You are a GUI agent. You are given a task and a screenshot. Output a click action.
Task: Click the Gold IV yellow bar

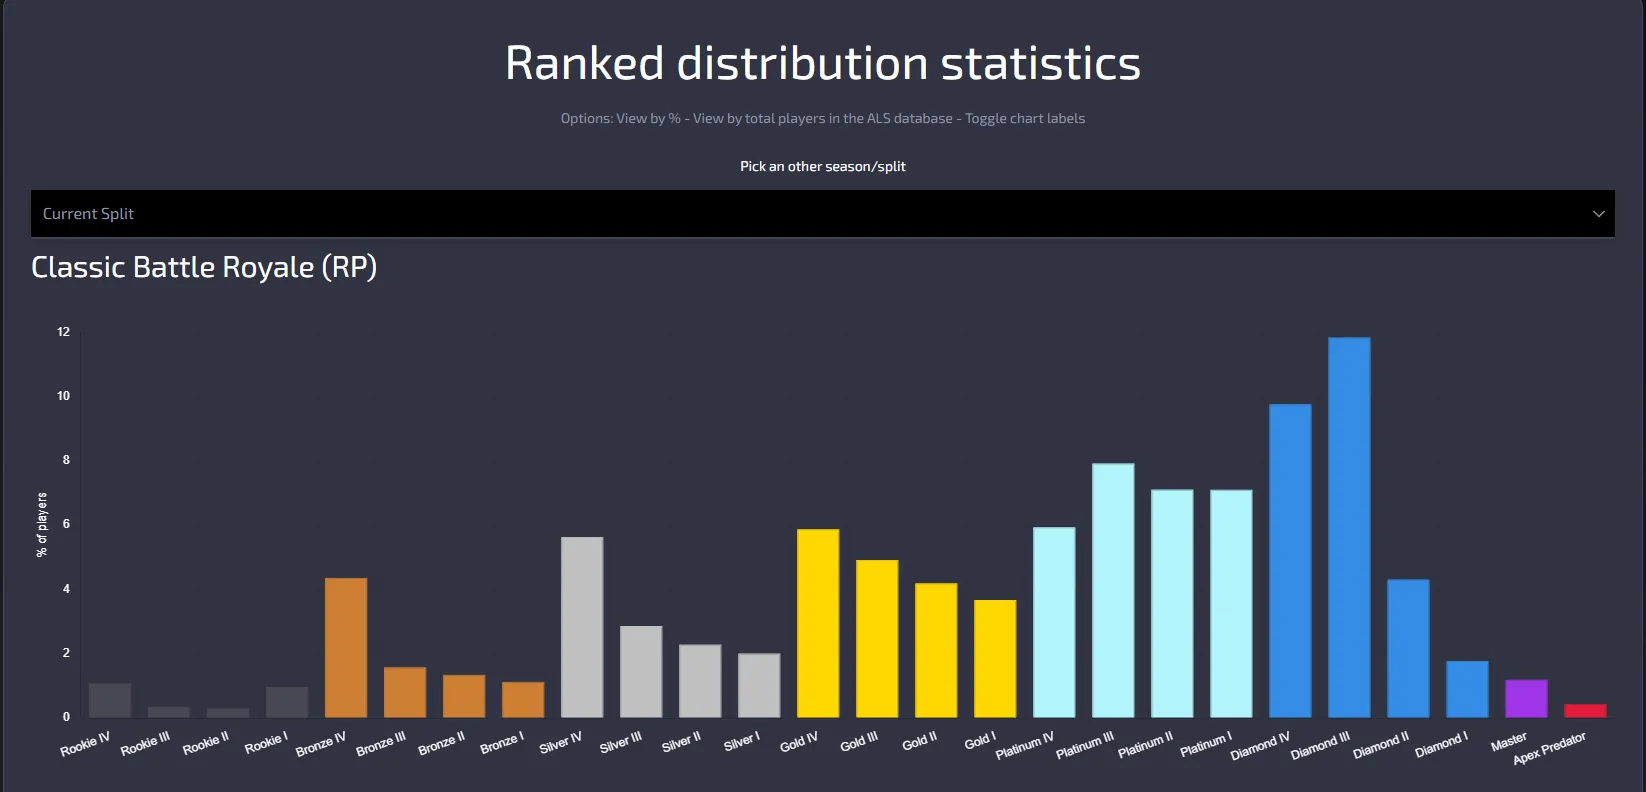[x=818, y=623]
